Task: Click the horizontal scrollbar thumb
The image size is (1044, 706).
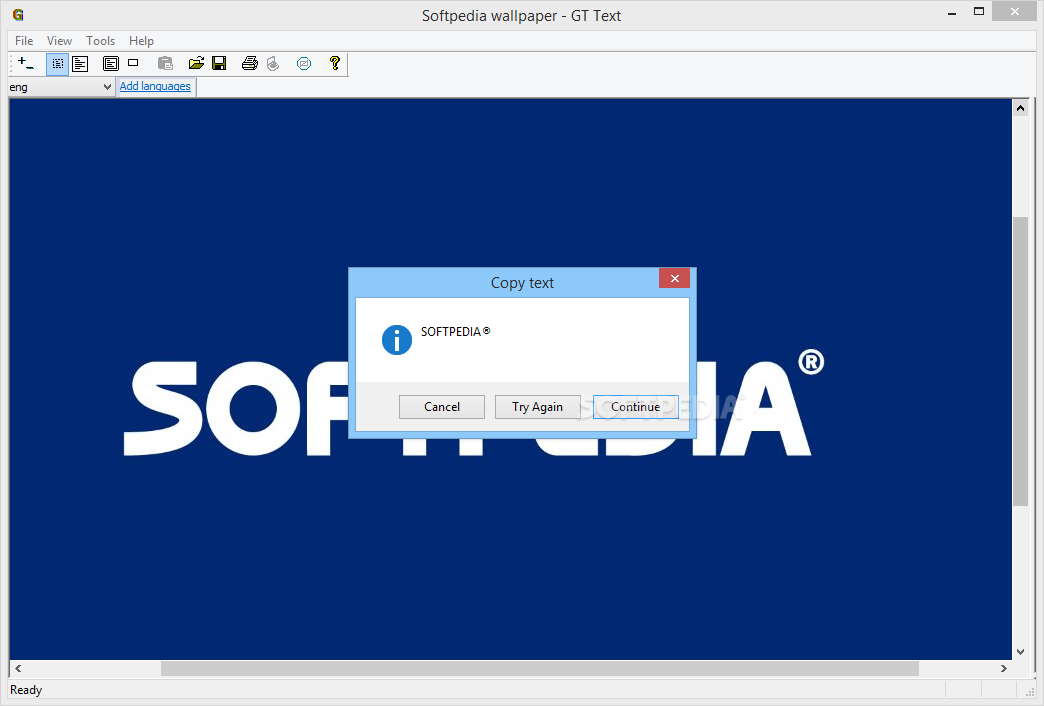Action: 540,668
